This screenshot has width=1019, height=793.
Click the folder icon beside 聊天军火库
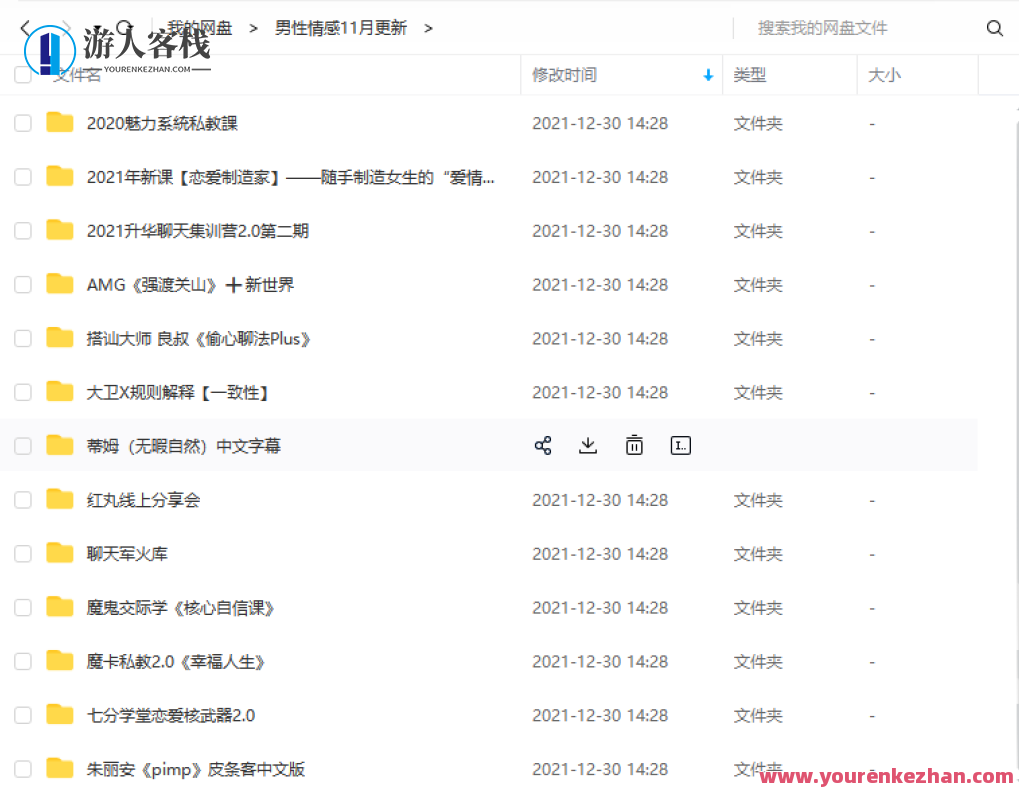click(59, 553)
